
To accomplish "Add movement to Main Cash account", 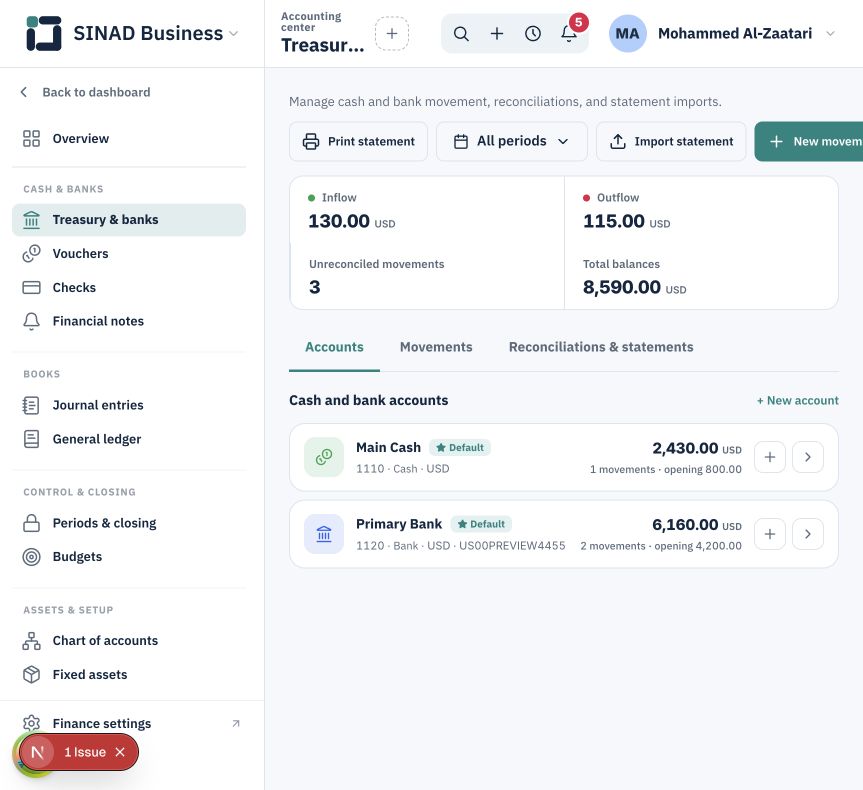I will pos(769,457).
